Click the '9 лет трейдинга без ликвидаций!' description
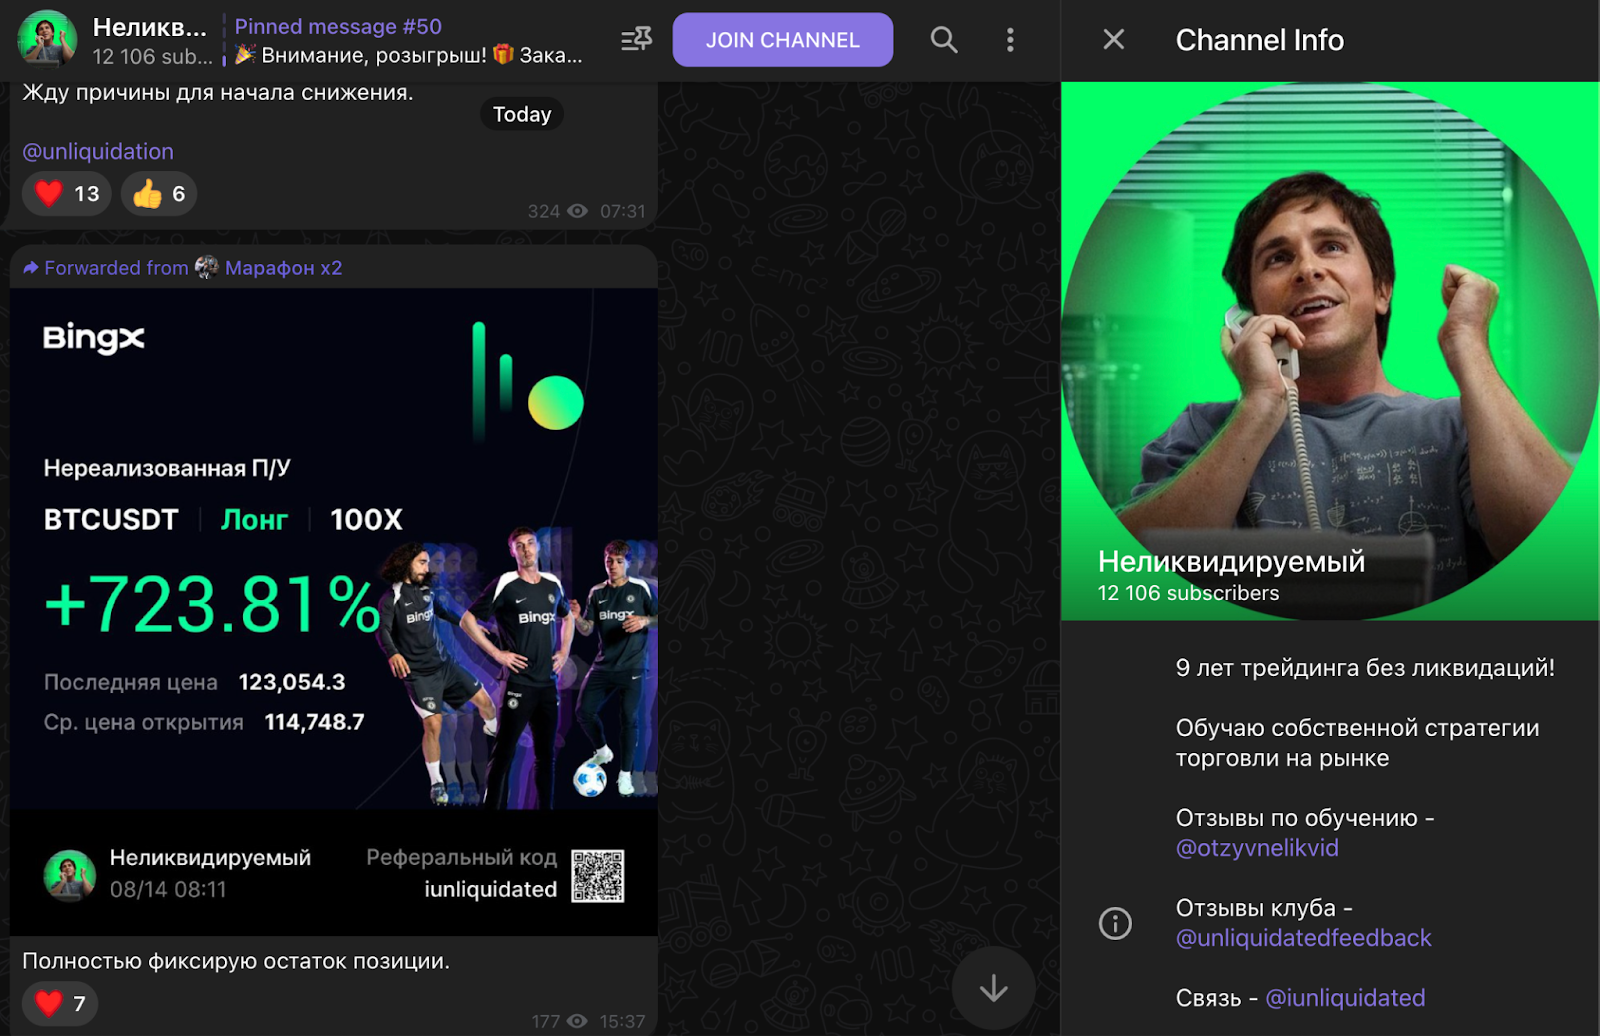Screen dimensions: 1600x1036 point(1365,668)
